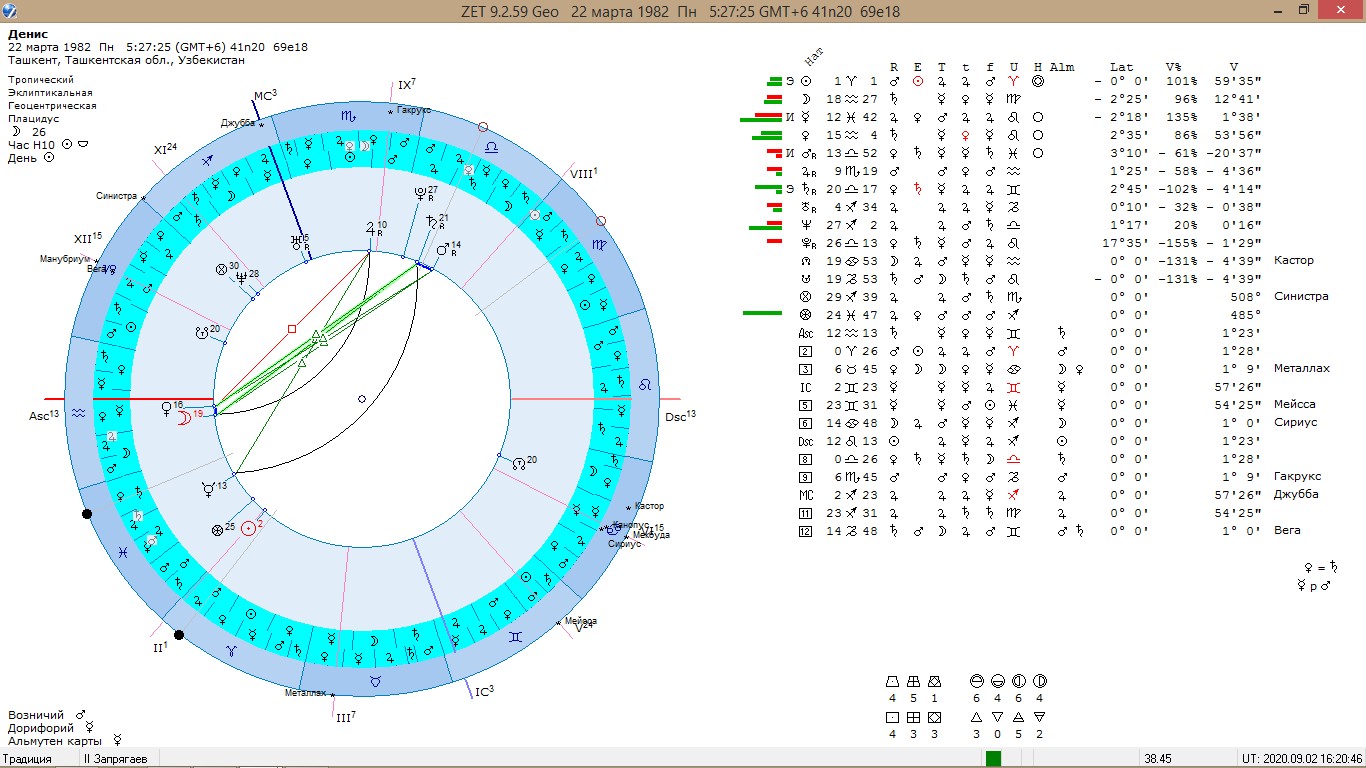Select the red Moon glyph near the Ascendant

[x=184, y=419]
